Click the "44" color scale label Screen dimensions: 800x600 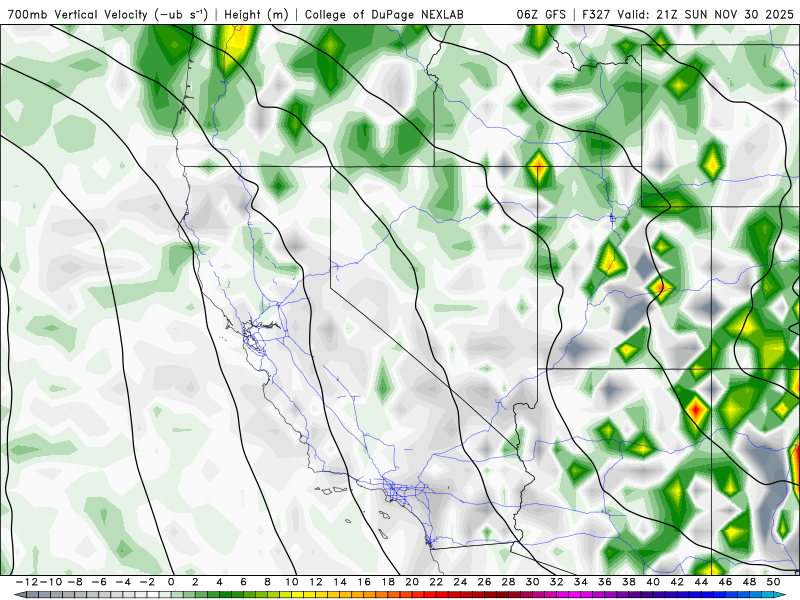(701, 582)
